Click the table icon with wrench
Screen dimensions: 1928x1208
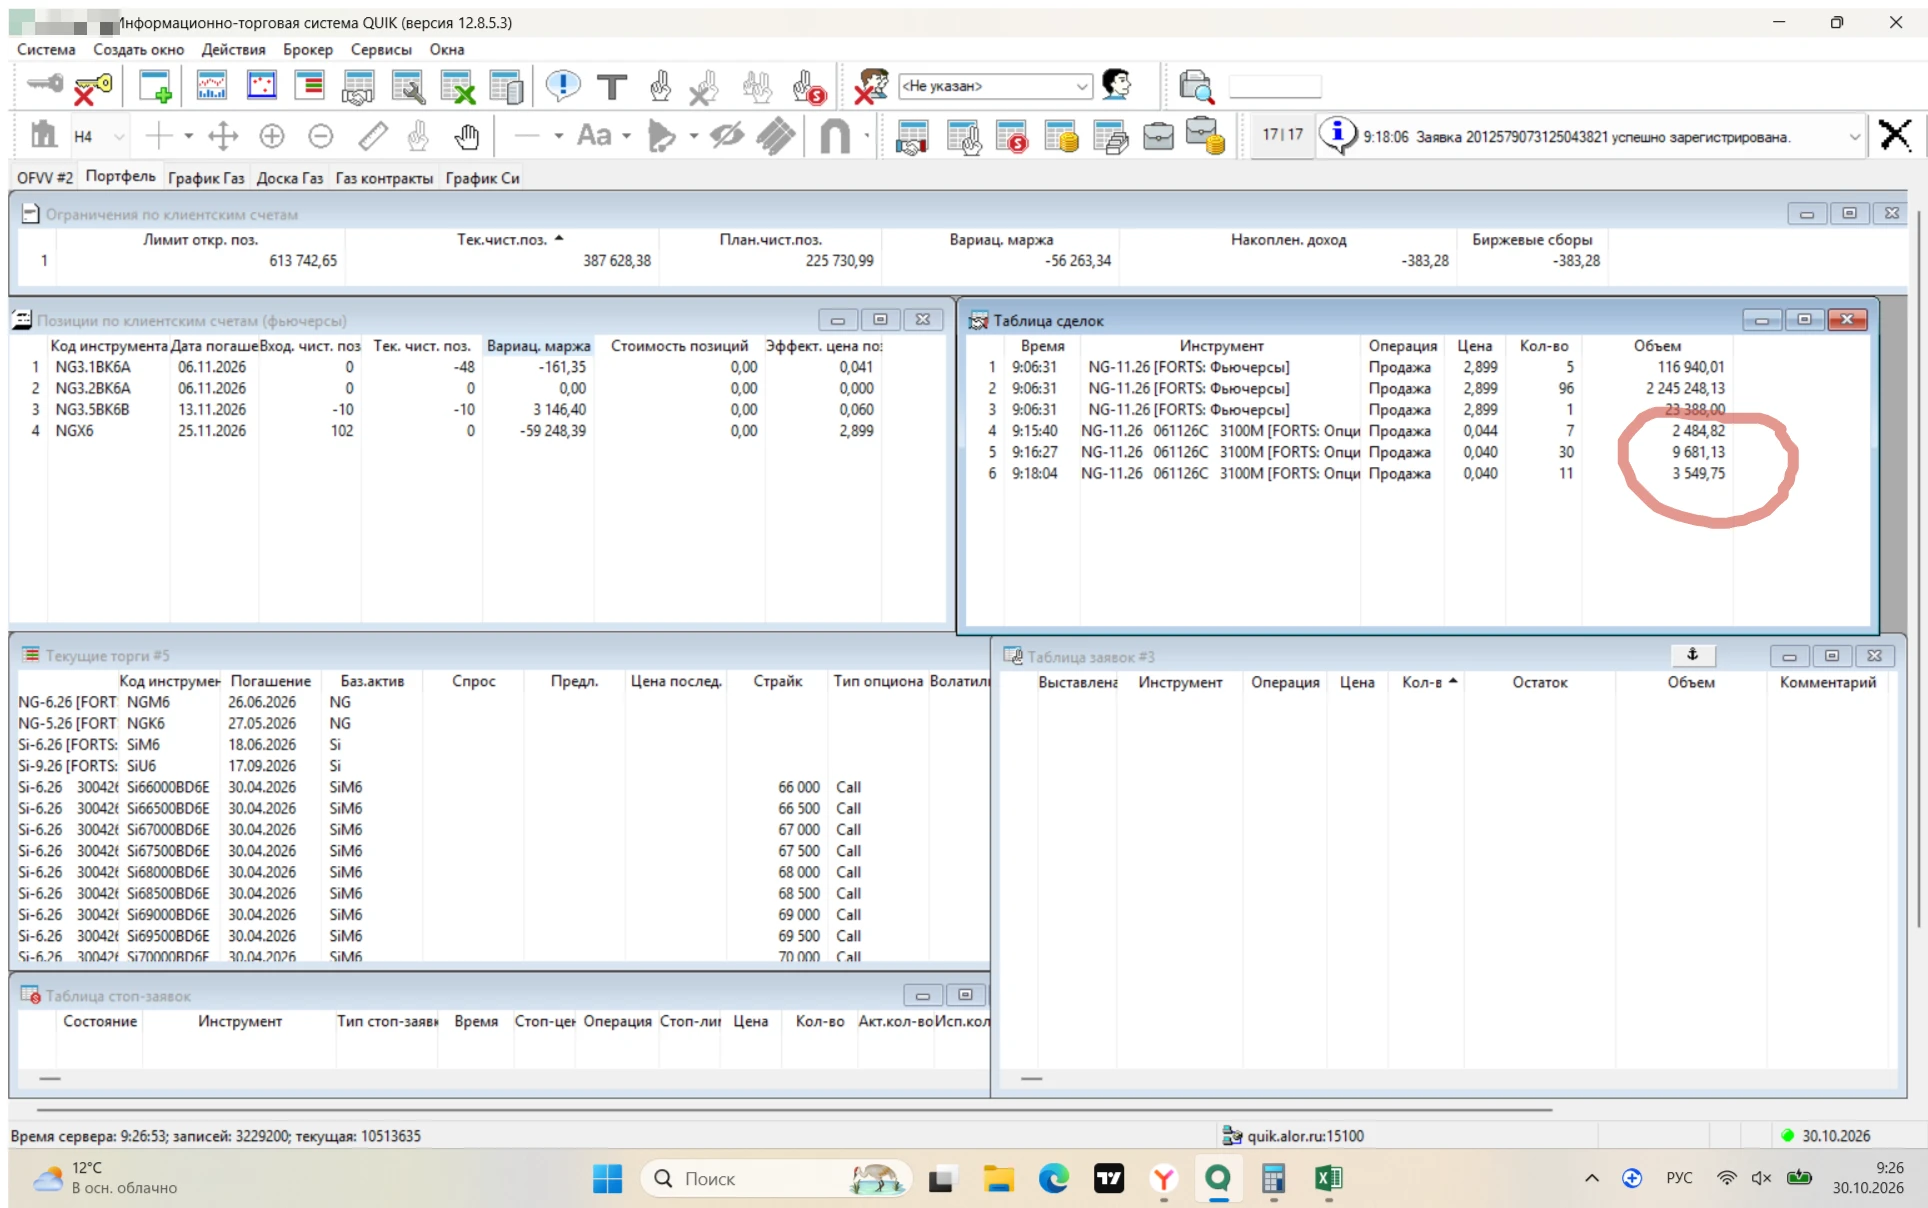click(x=407, y=87)
